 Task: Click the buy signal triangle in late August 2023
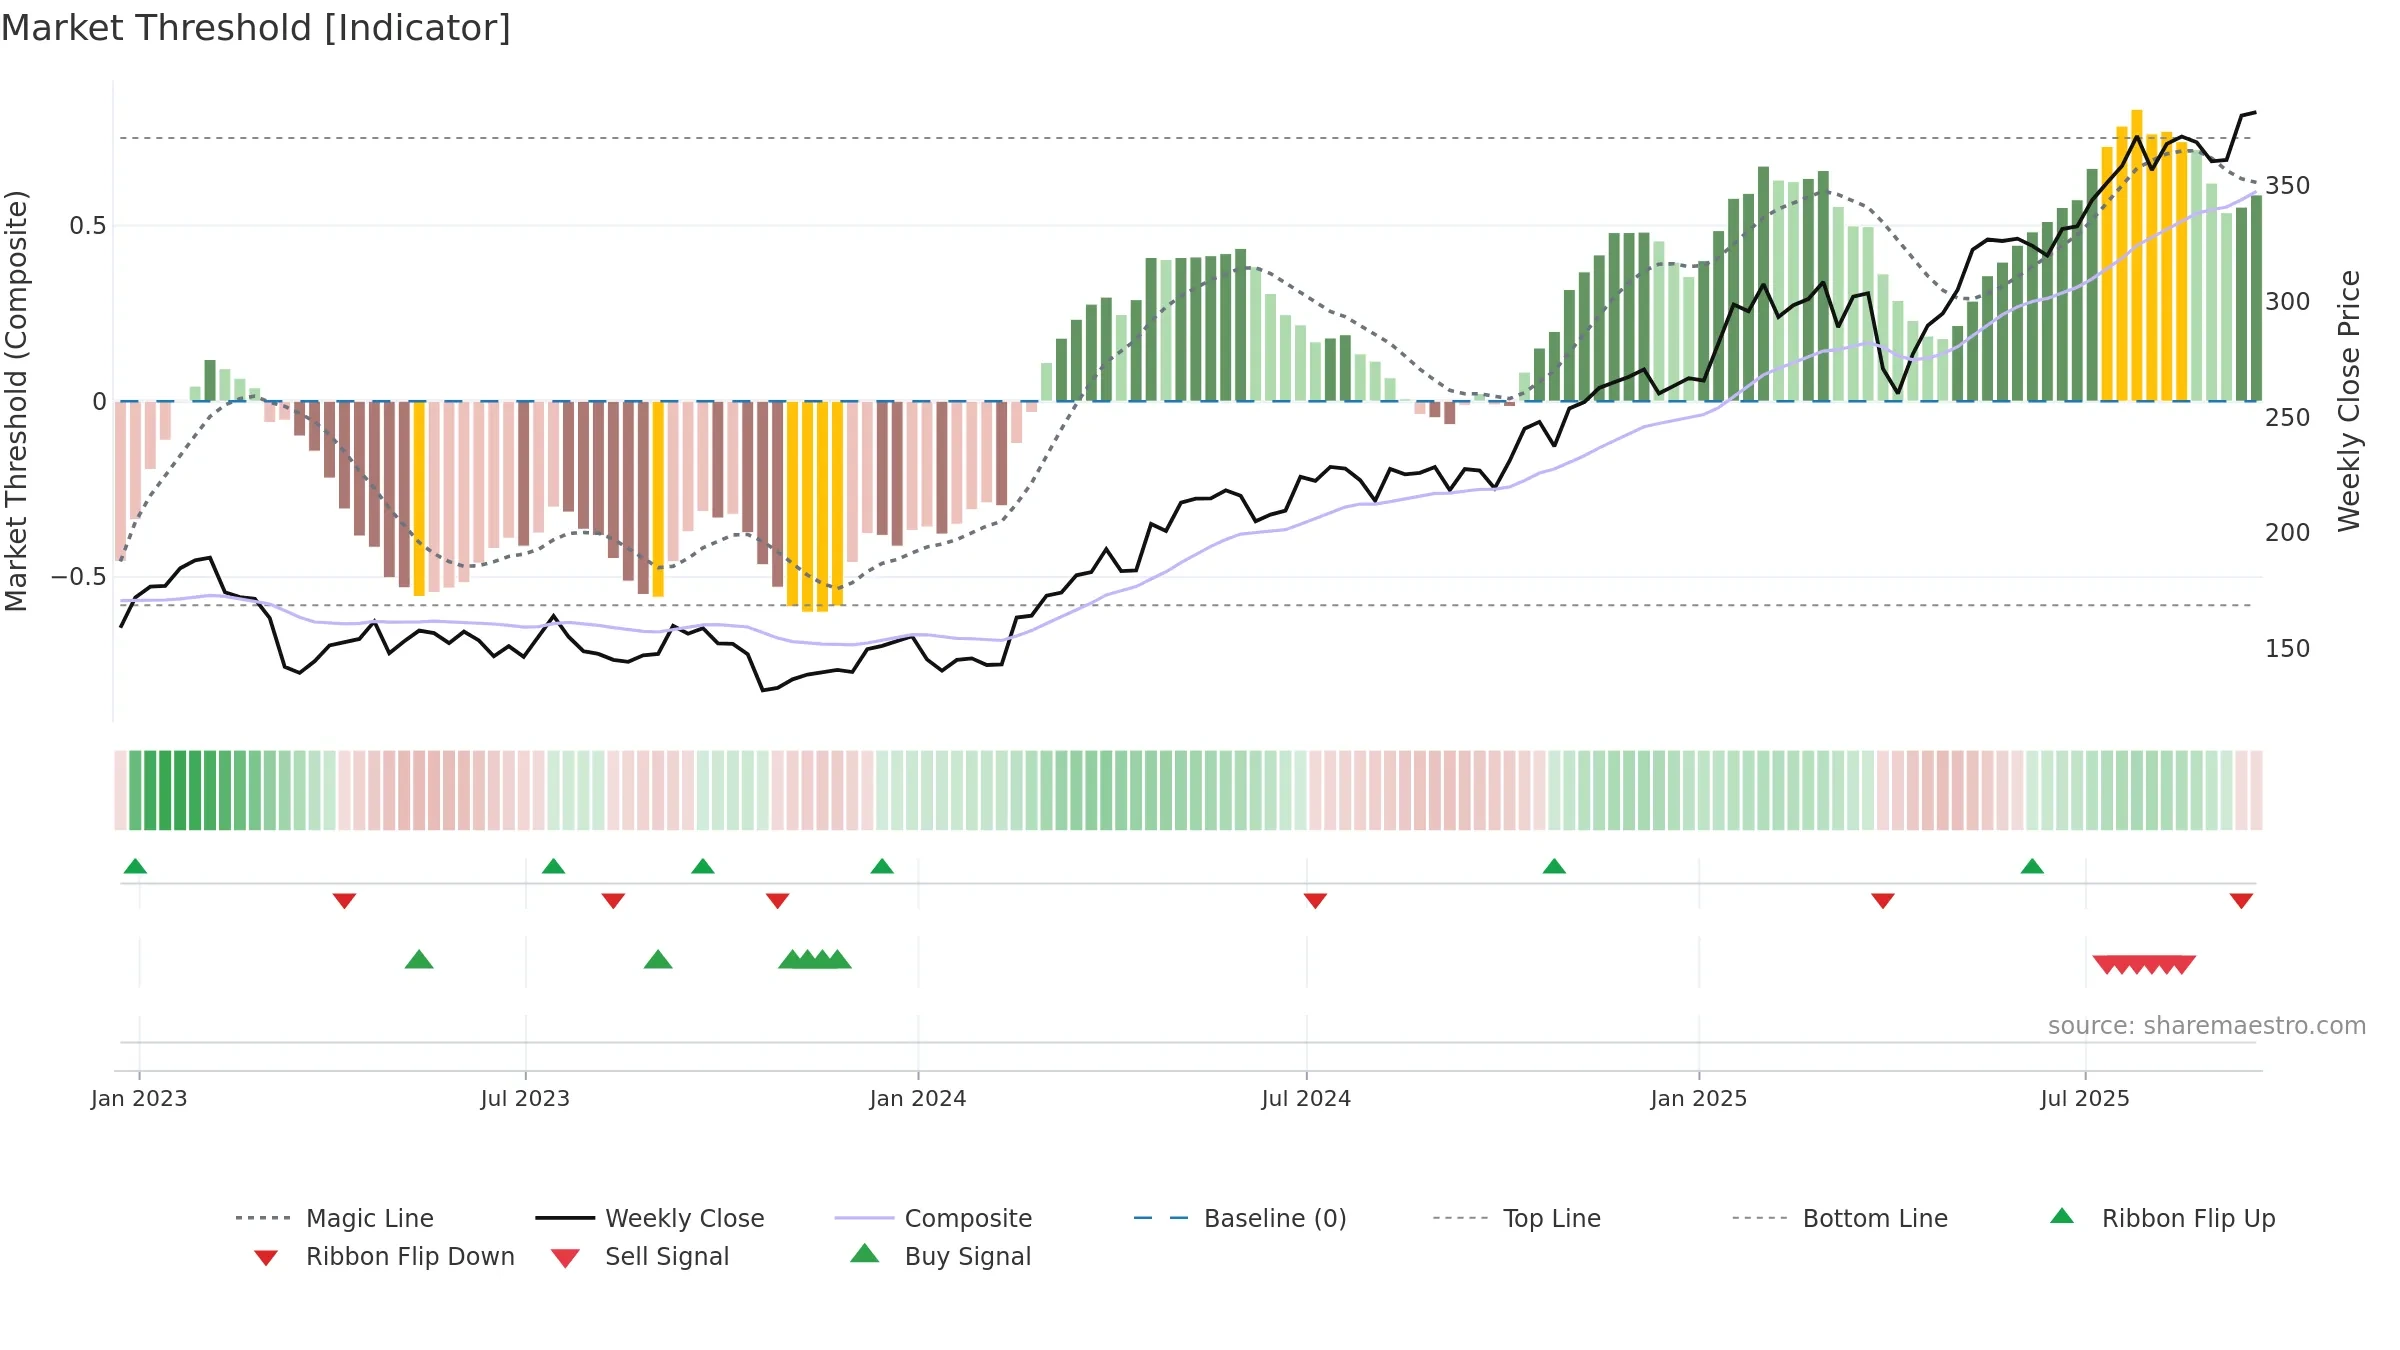[658, 959]
